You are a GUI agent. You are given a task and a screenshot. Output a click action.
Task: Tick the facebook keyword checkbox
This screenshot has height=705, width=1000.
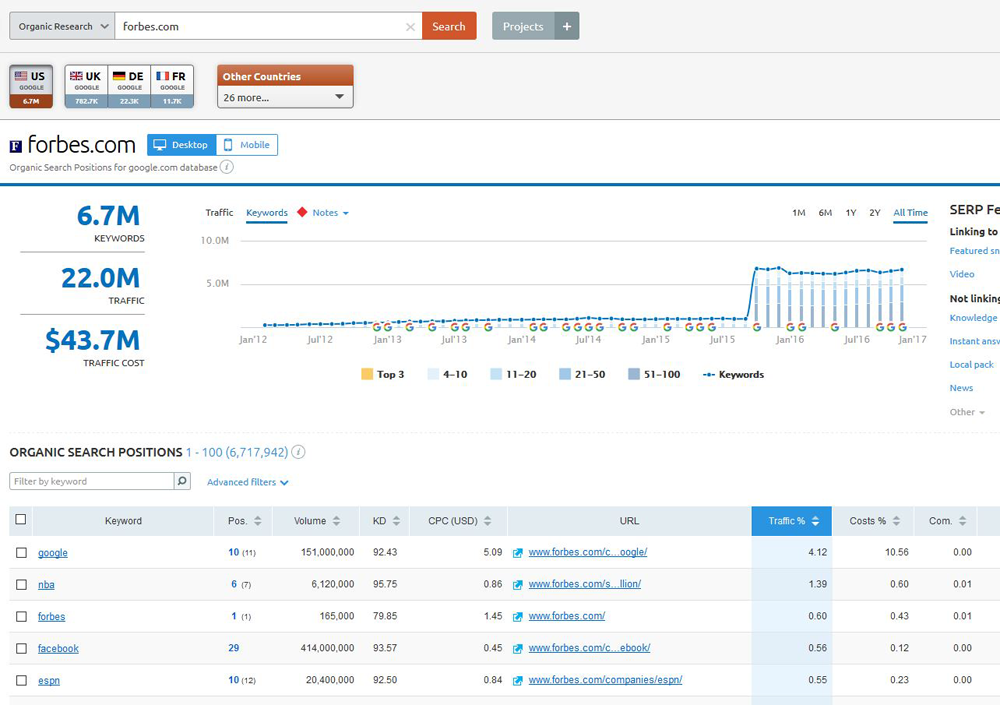22,648
